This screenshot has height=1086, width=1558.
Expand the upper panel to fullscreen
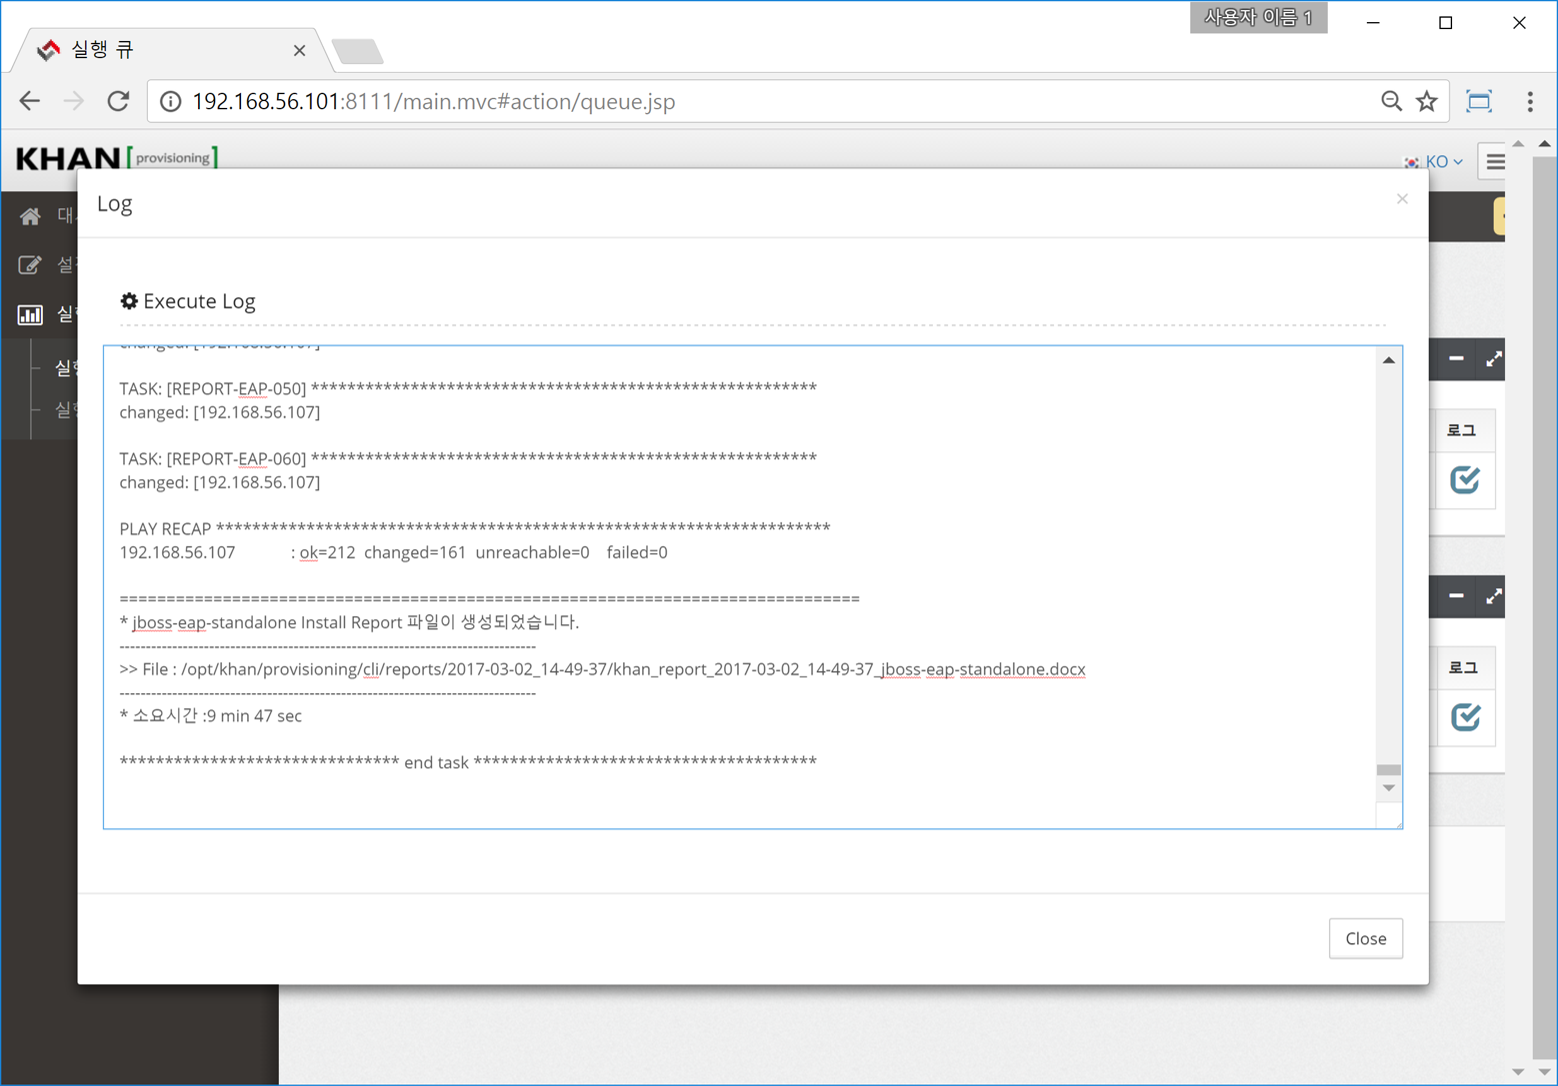1493,359
